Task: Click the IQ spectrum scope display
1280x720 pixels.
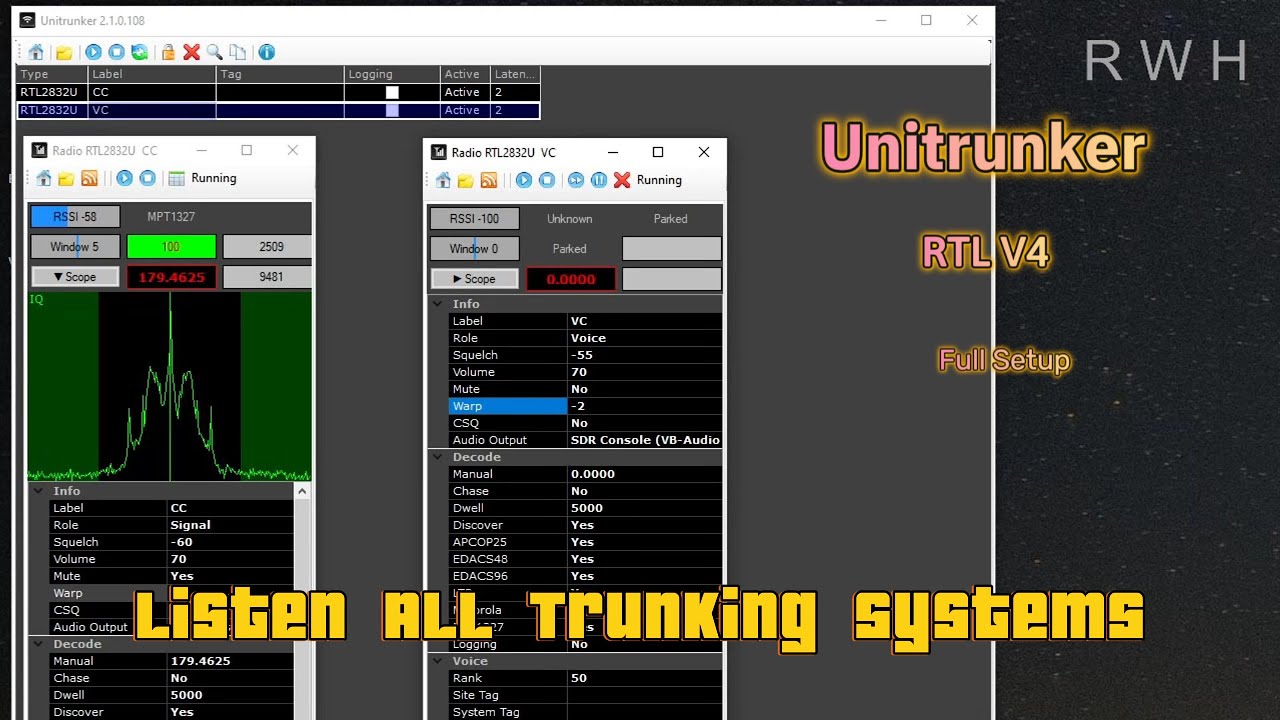Action: (x=170, y=386)
